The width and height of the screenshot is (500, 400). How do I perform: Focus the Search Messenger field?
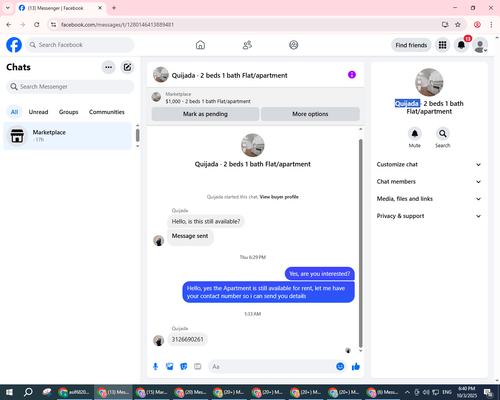70,87
